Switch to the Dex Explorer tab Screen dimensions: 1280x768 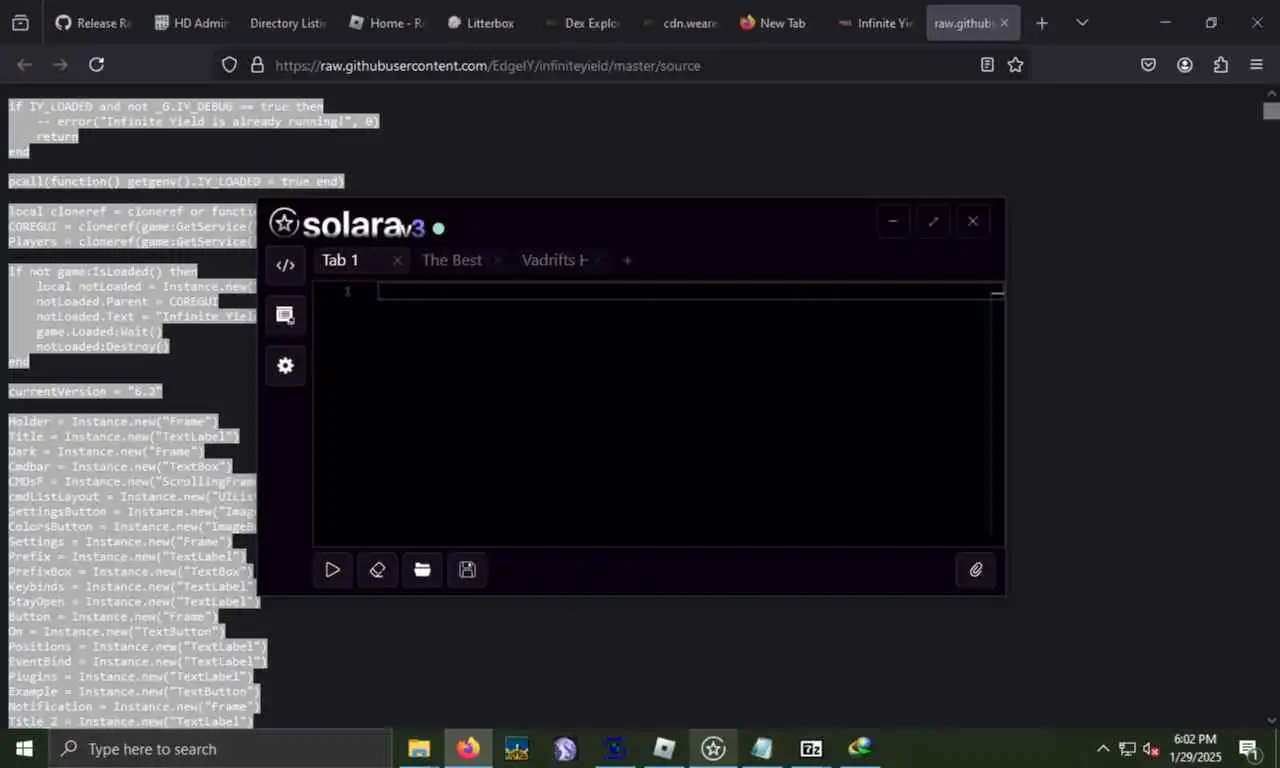click(582, 23)
